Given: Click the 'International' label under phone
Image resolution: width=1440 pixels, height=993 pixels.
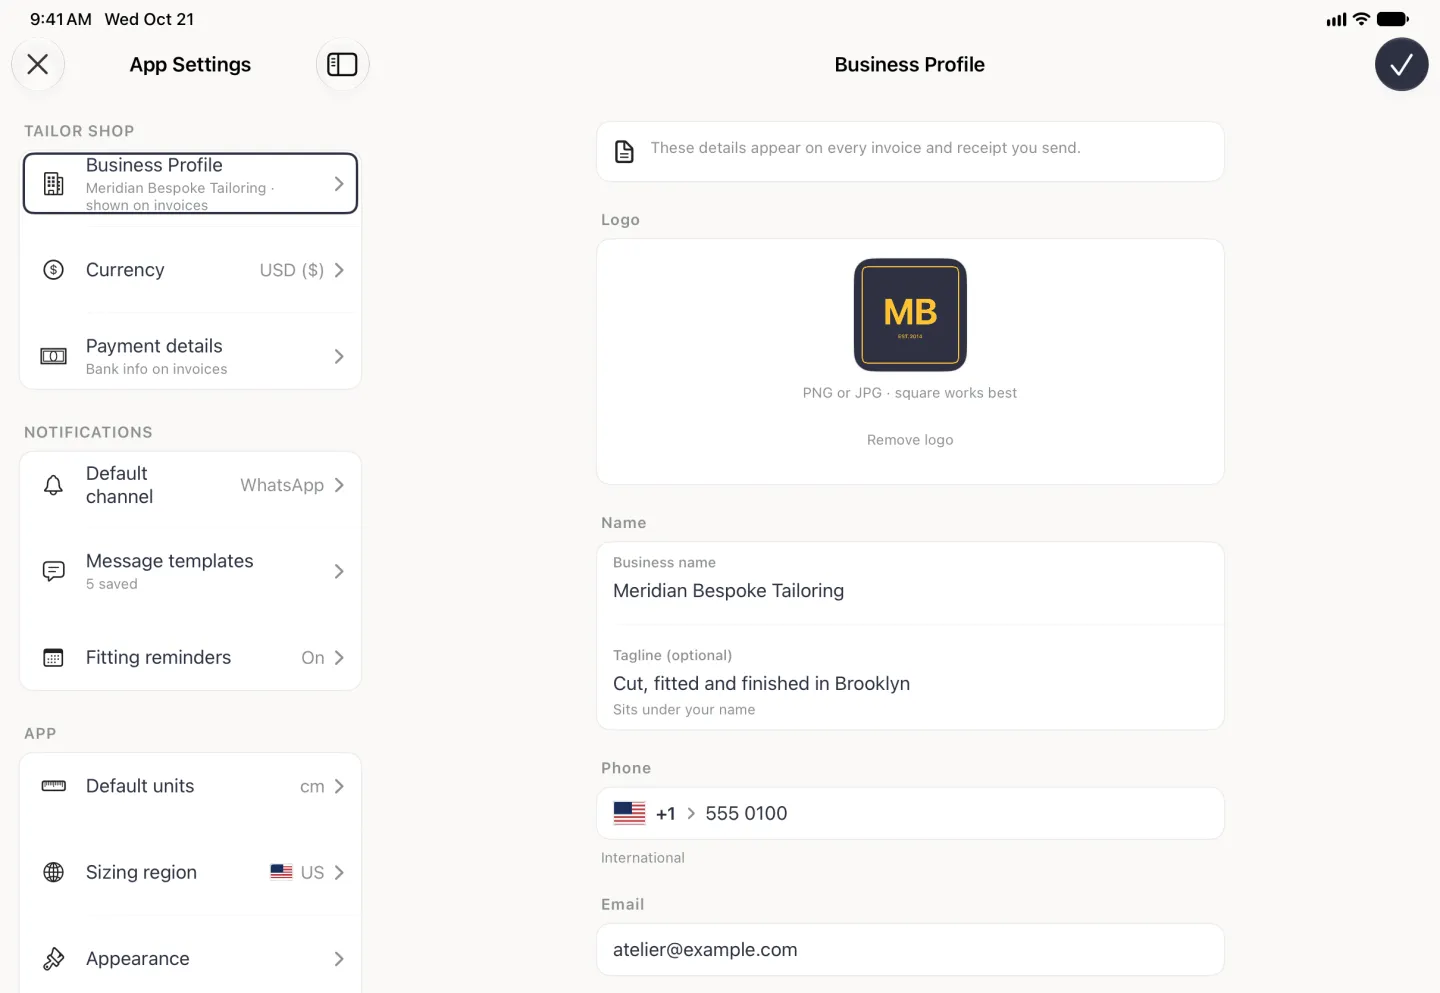Looking at the screenshot, I should coord(643,858).
